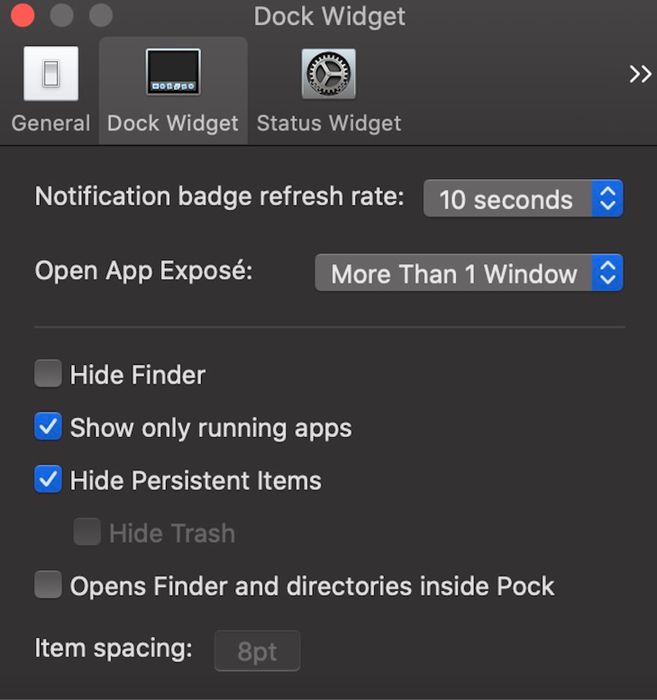Click the Hide Persistent Items label text
This screenshot has width=657, height=700.
tap(195, 480)
